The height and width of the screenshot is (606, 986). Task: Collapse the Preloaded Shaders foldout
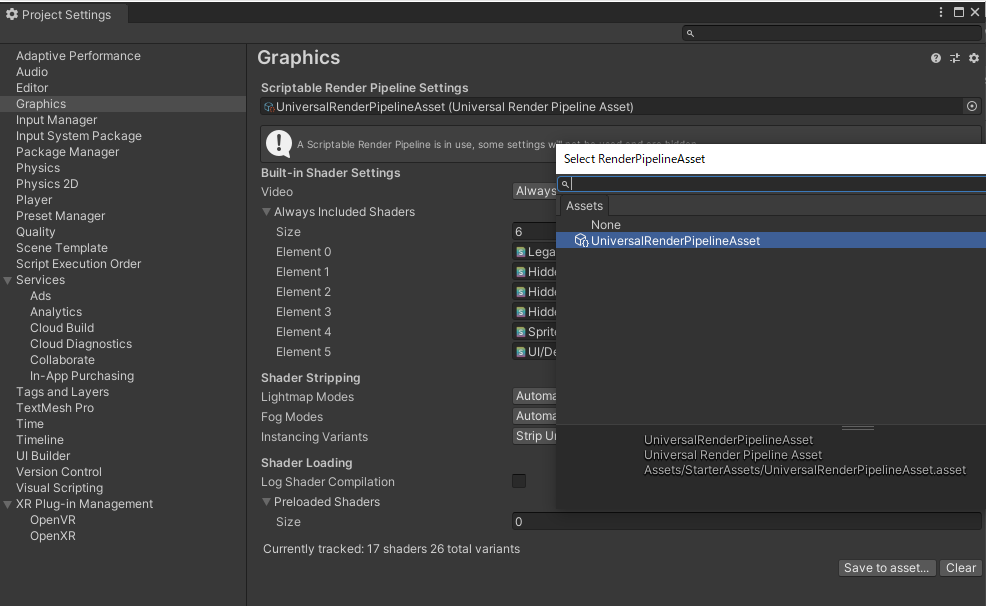[x=267, y=502]
